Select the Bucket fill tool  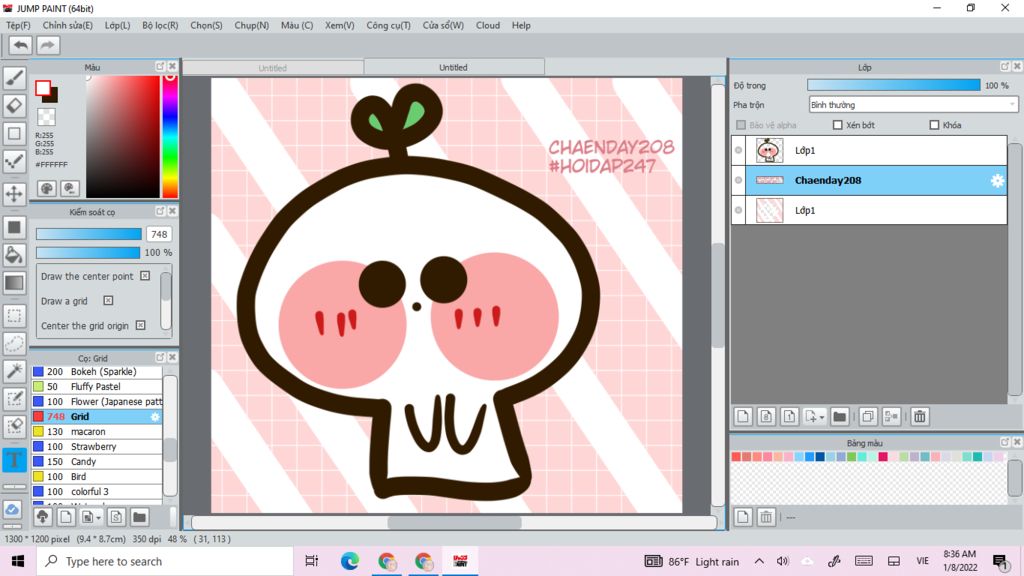click(x=14, y=255)
